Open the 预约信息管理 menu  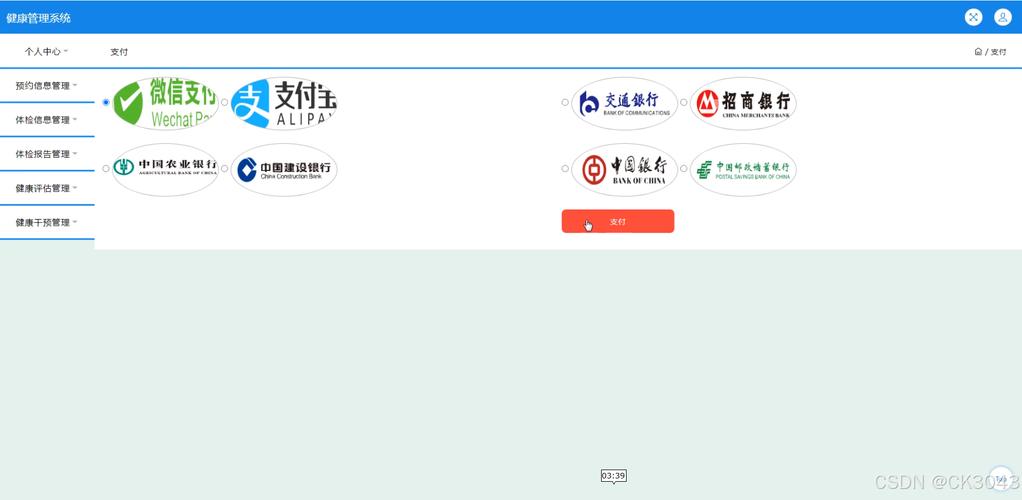(x=47, y=85)
